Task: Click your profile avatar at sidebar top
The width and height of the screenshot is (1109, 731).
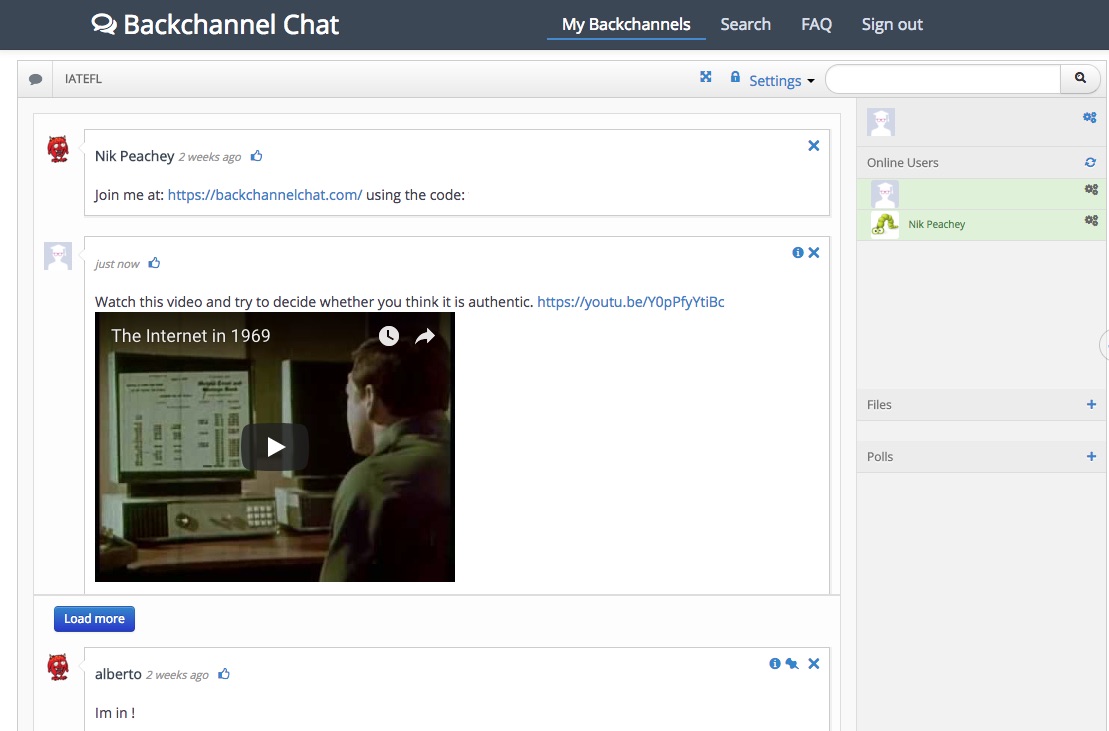Action: click(881, 122)
